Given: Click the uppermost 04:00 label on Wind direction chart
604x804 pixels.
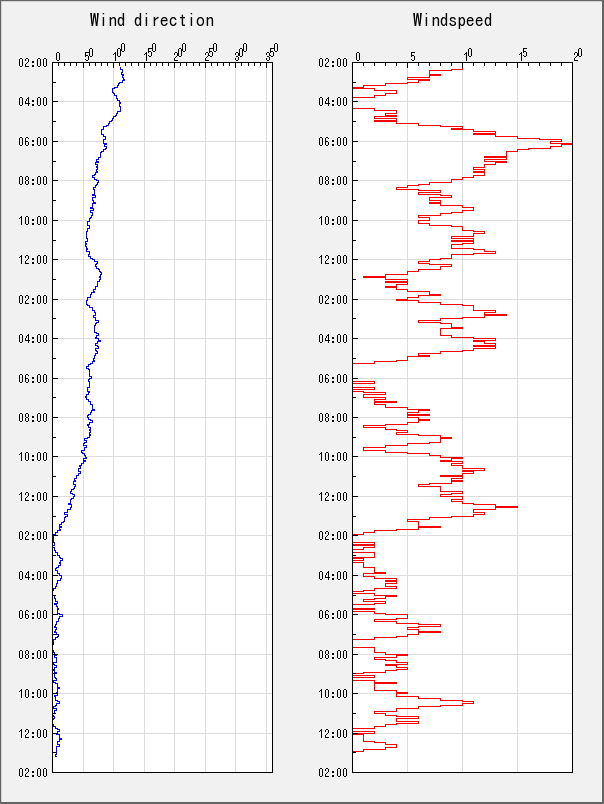Looking at the screenshot, I should point(33,102).
